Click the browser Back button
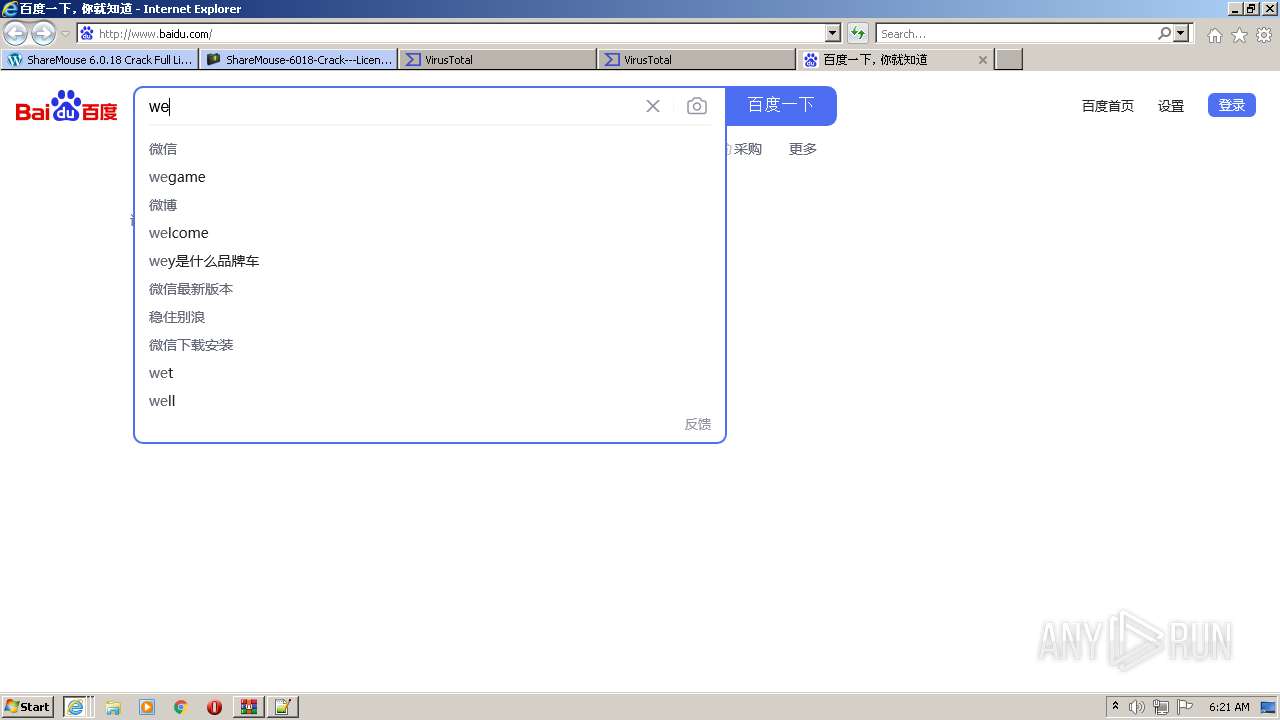Viewport: 1280px width, 720px height. (15, 33)
